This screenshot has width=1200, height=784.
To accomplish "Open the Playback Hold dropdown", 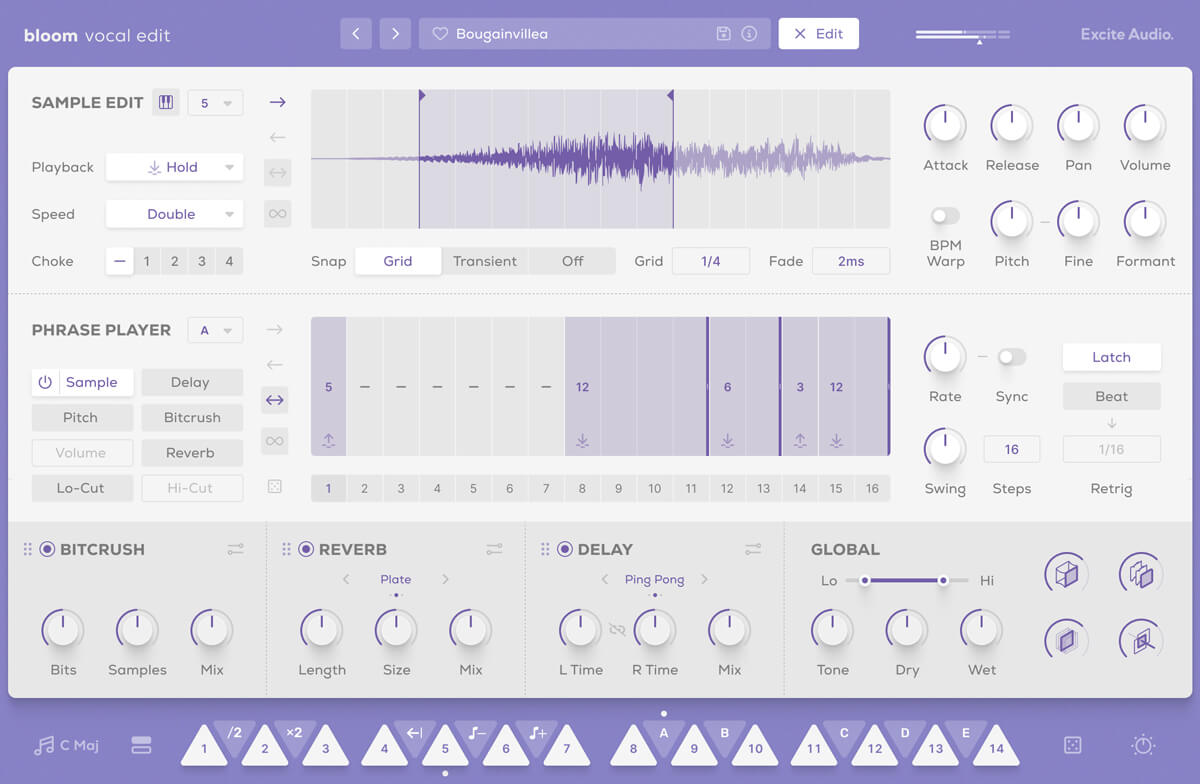I will 174,167.
